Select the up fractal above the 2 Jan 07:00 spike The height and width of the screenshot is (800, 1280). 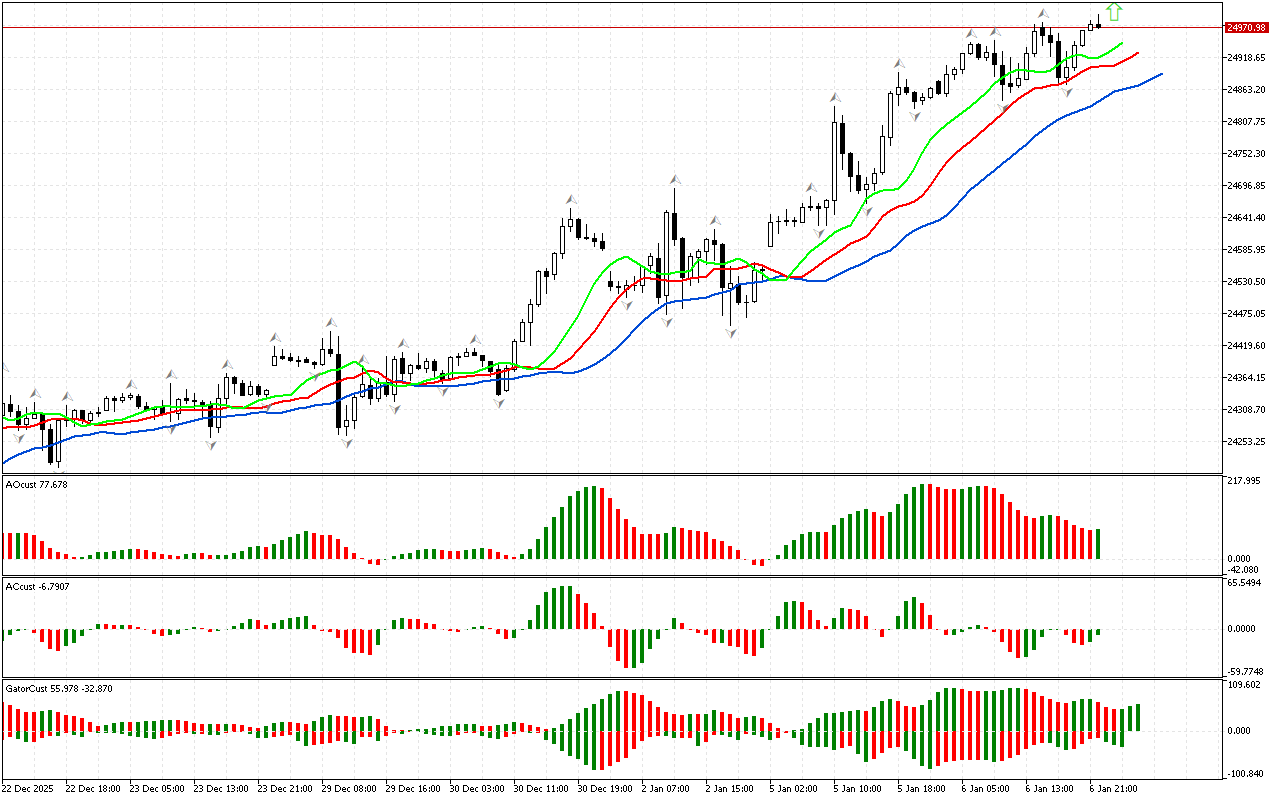pyautogui.click(x=675, y=180)
